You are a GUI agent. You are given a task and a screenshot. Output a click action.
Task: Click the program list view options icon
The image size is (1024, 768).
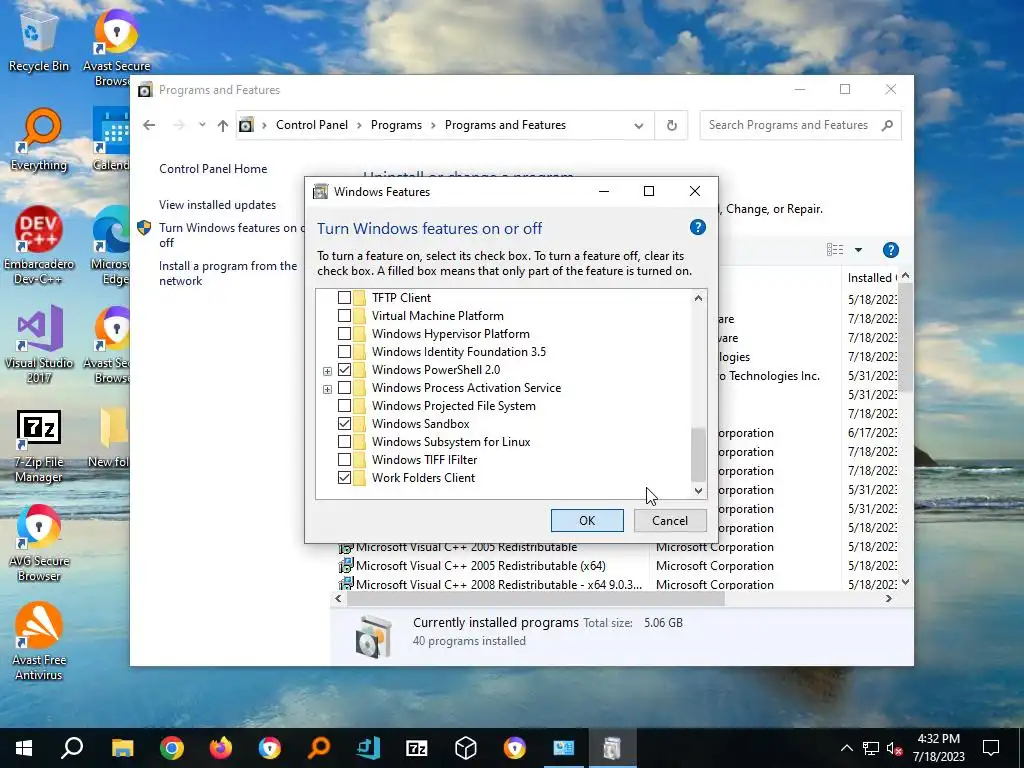835,249
